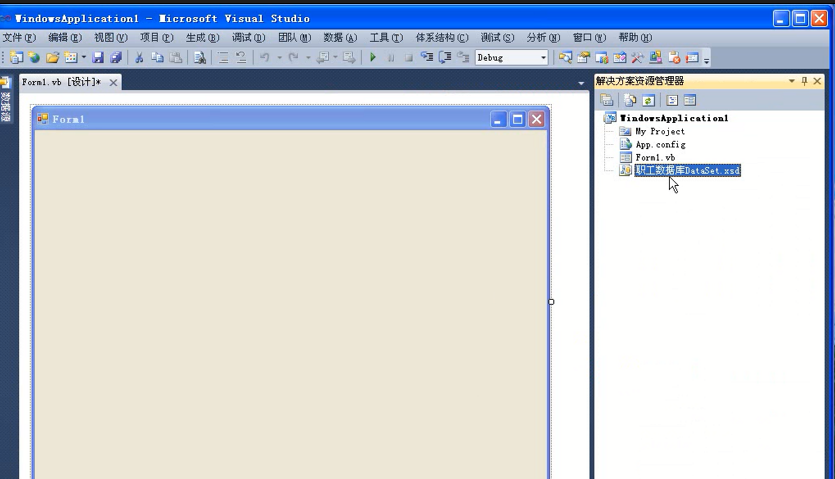
Task: Open the 体系结构(C) menu
Action: click(442, 38)
